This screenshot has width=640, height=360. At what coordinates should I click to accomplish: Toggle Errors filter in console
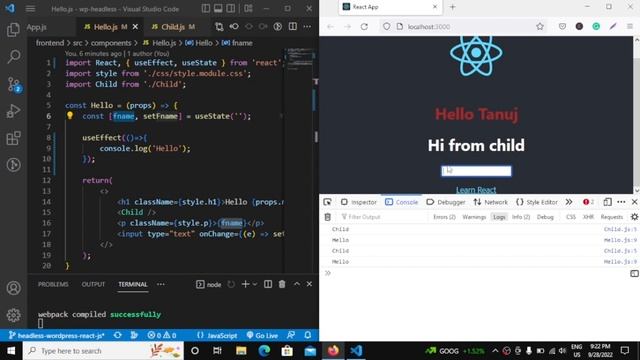[x=444, y=217]
